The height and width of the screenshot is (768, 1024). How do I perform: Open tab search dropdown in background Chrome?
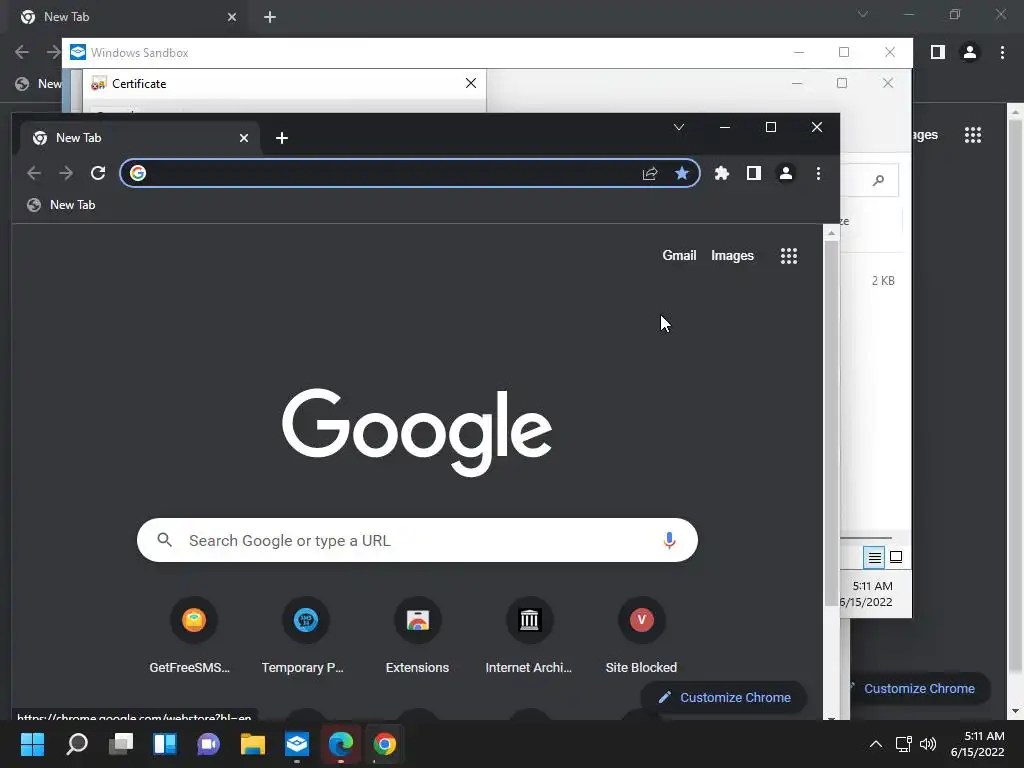coord(863,14)
